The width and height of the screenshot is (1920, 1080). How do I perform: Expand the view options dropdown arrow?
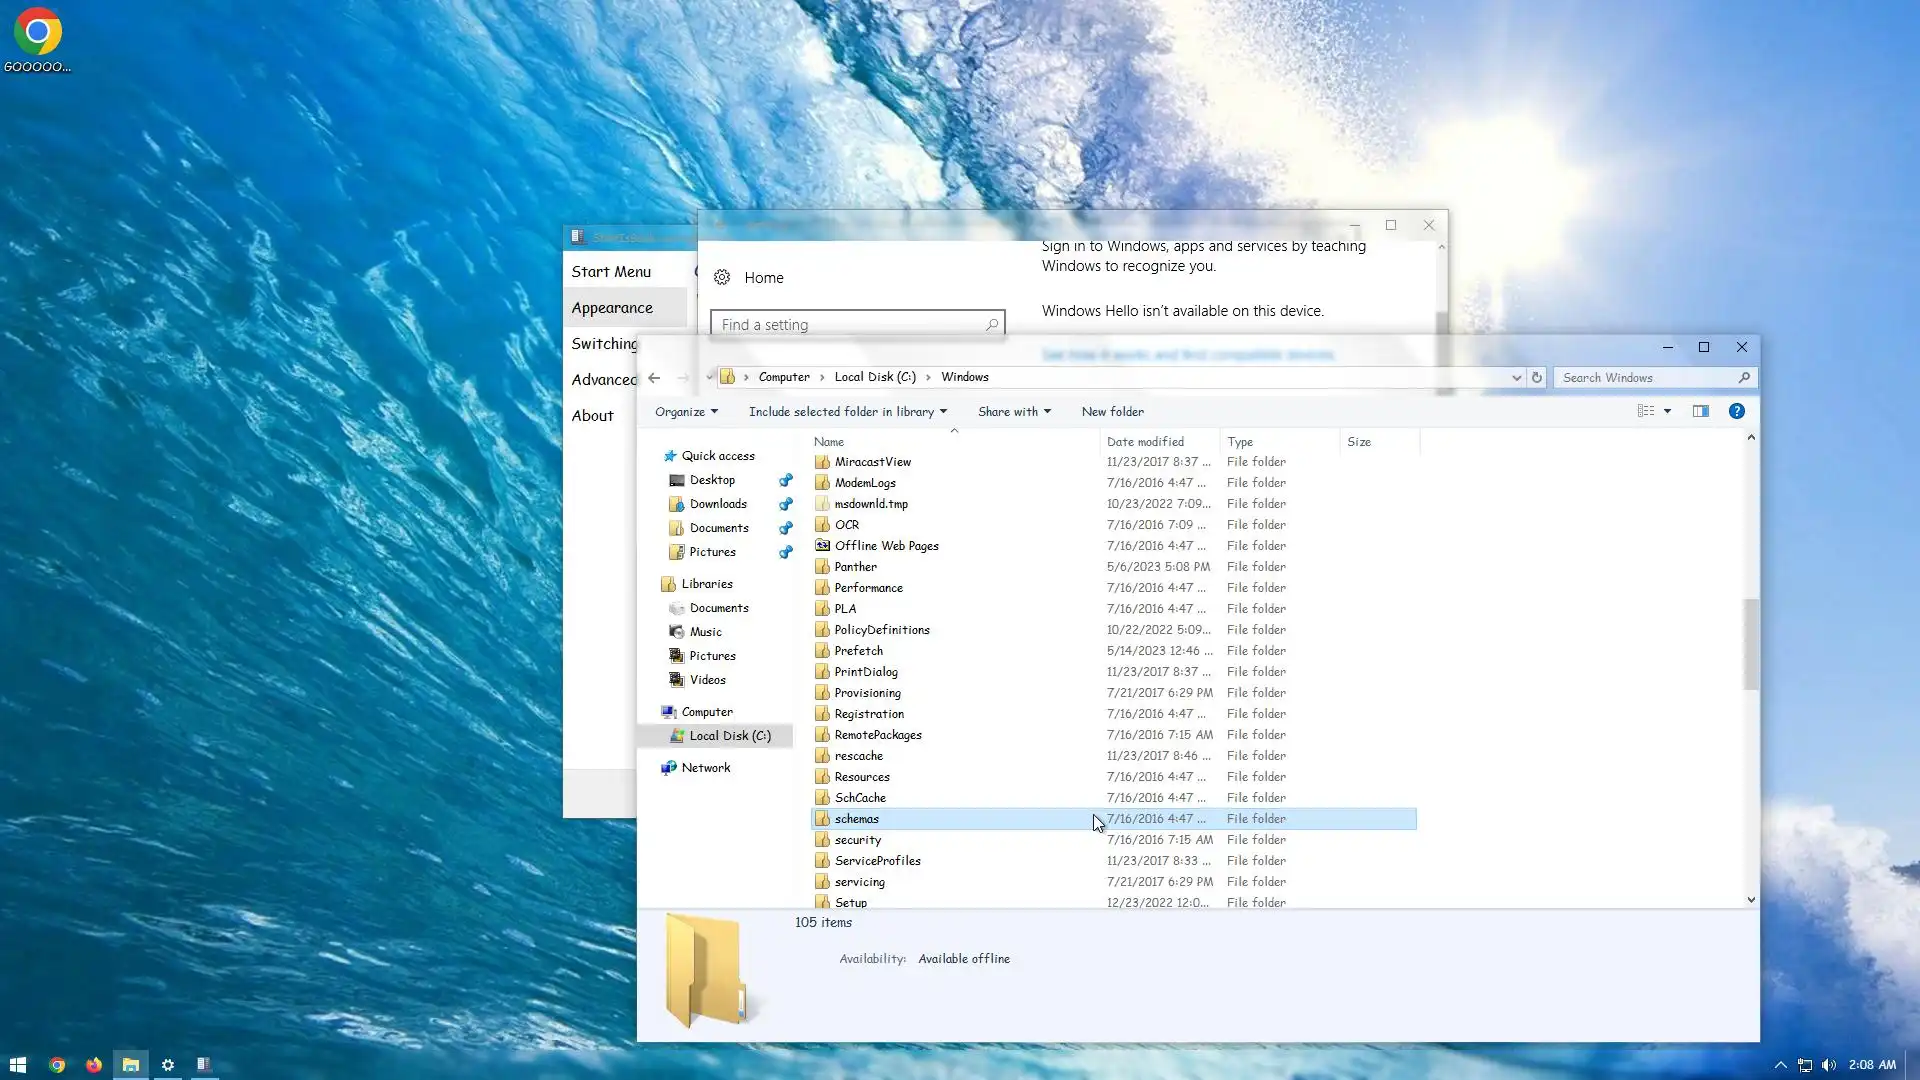1668,411
